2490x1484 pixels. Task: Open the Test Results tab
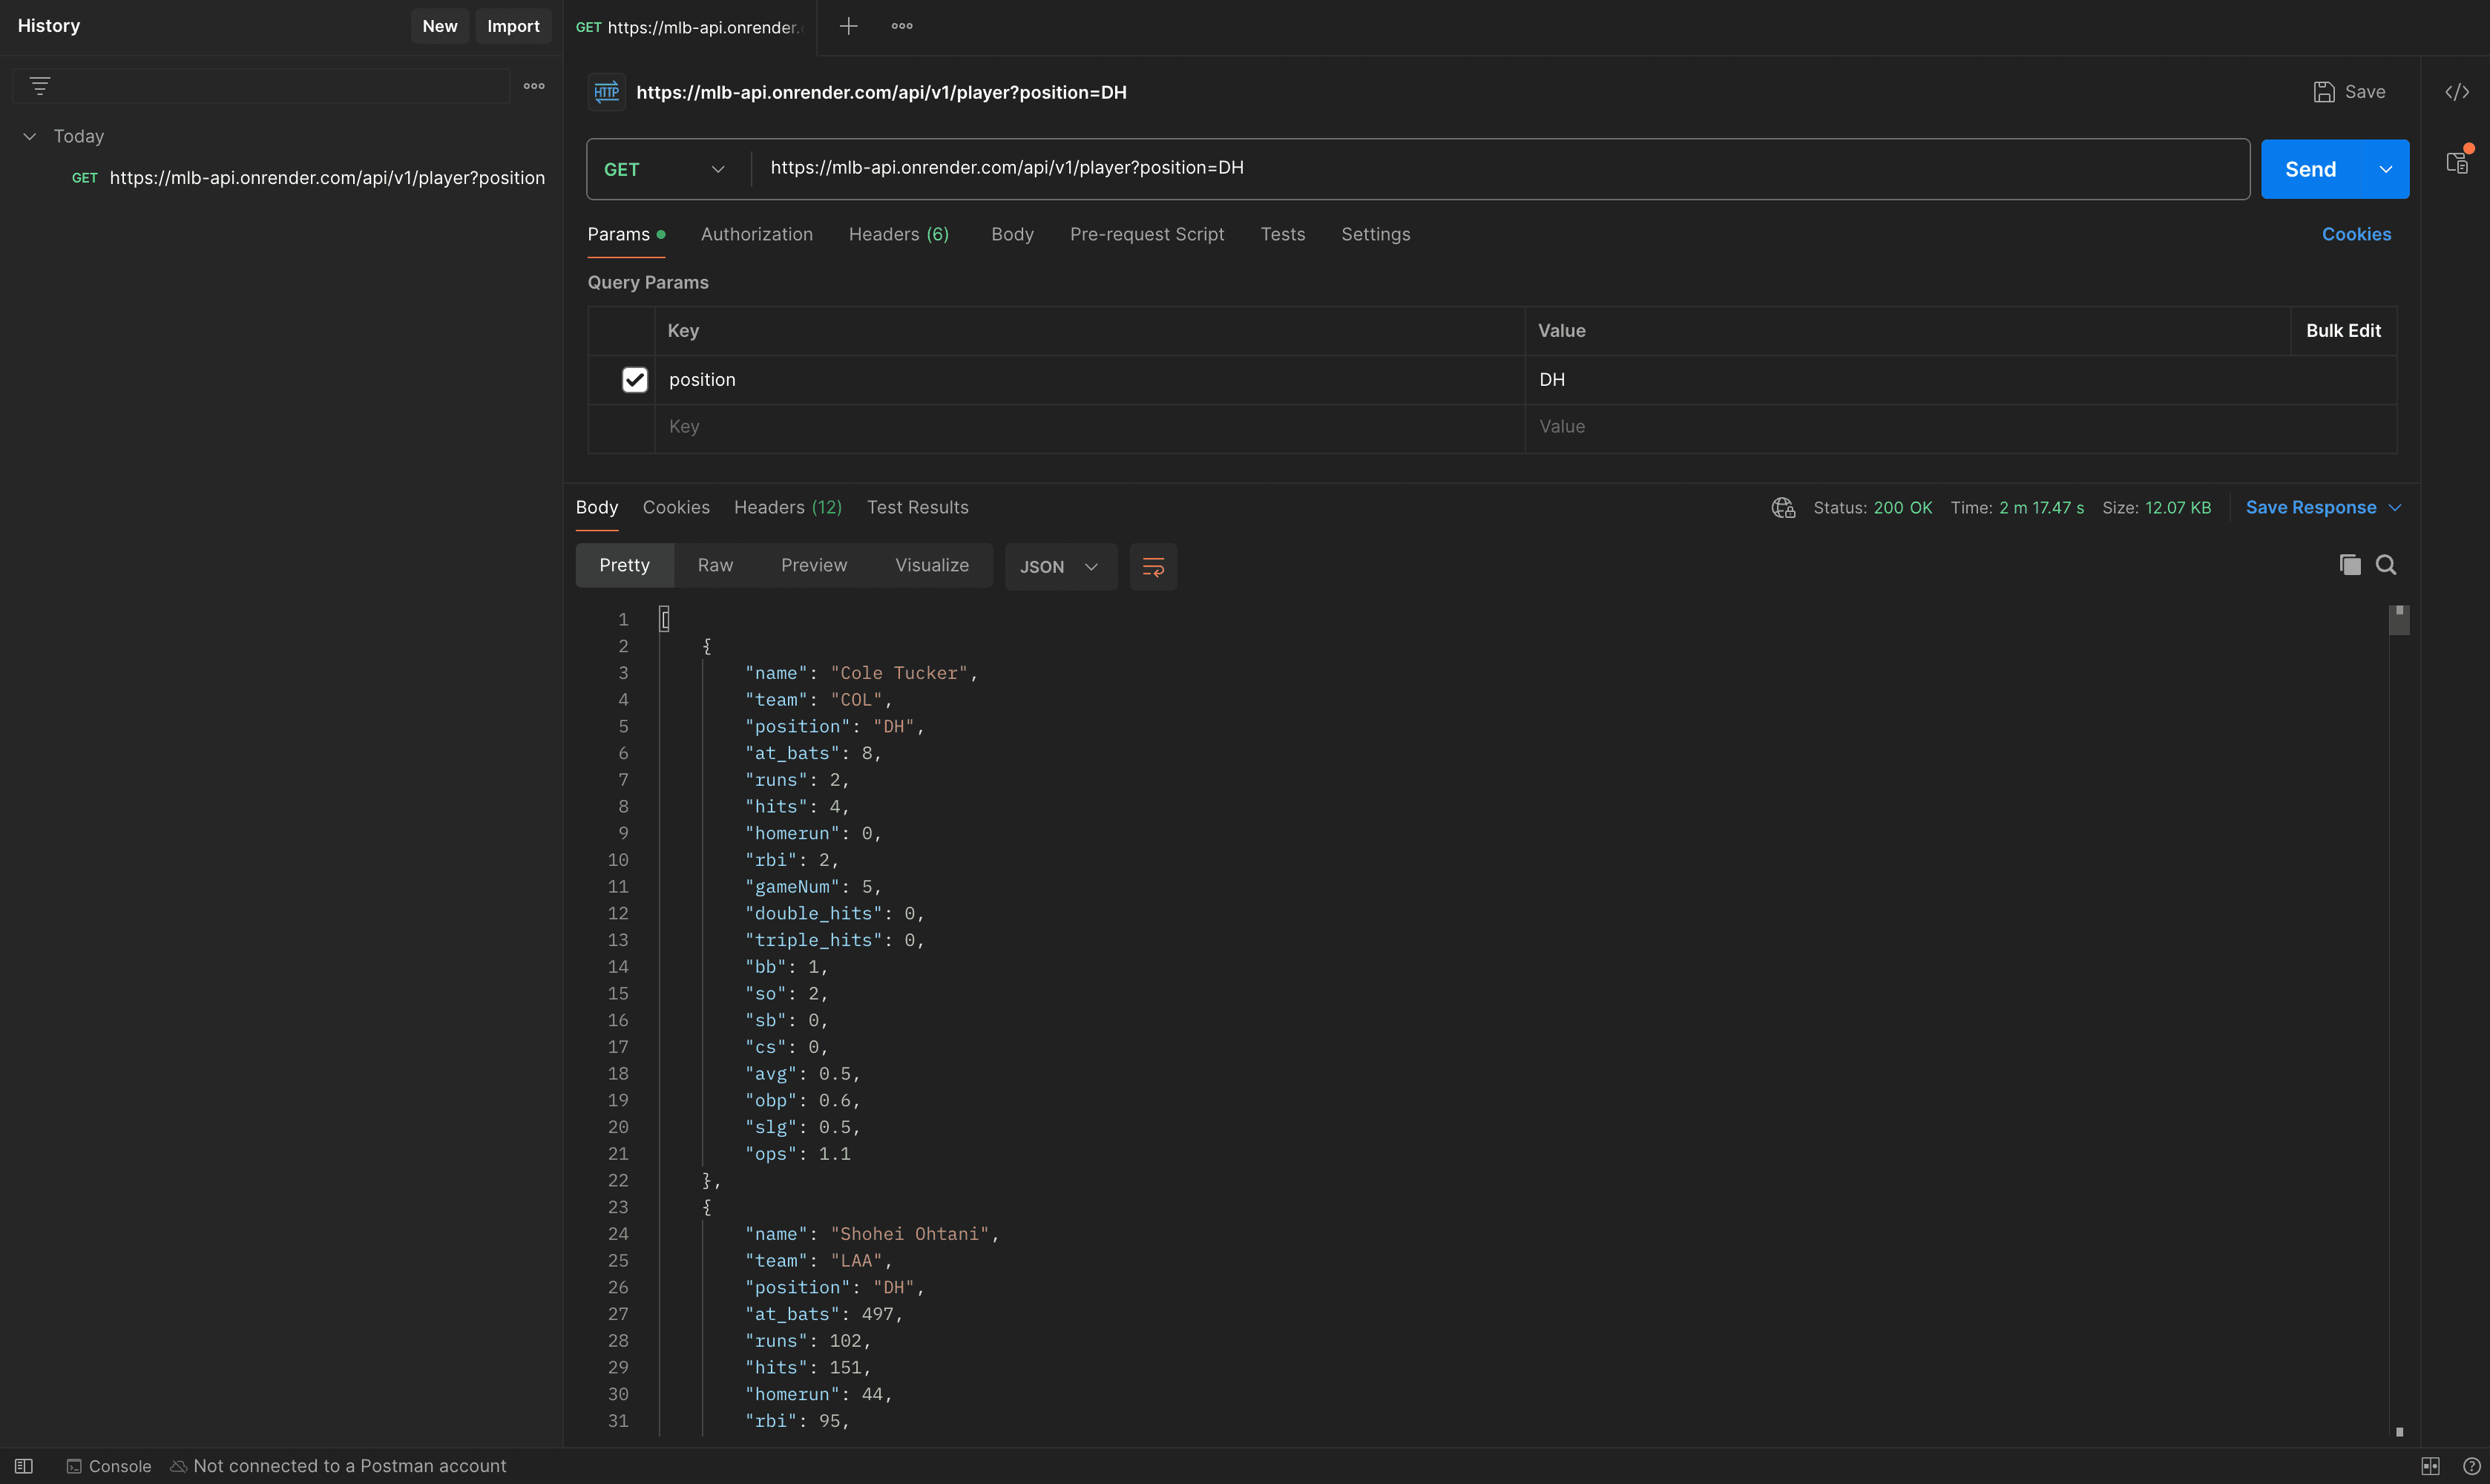tap(918, 508)
